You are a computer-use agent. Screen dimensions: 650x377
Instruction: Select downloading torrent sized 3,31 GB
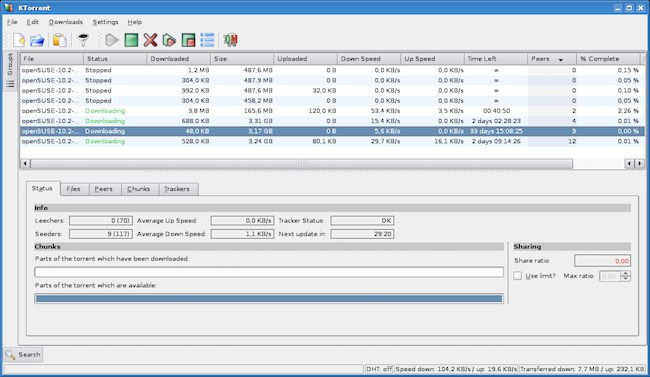click(x=332, y=121)
